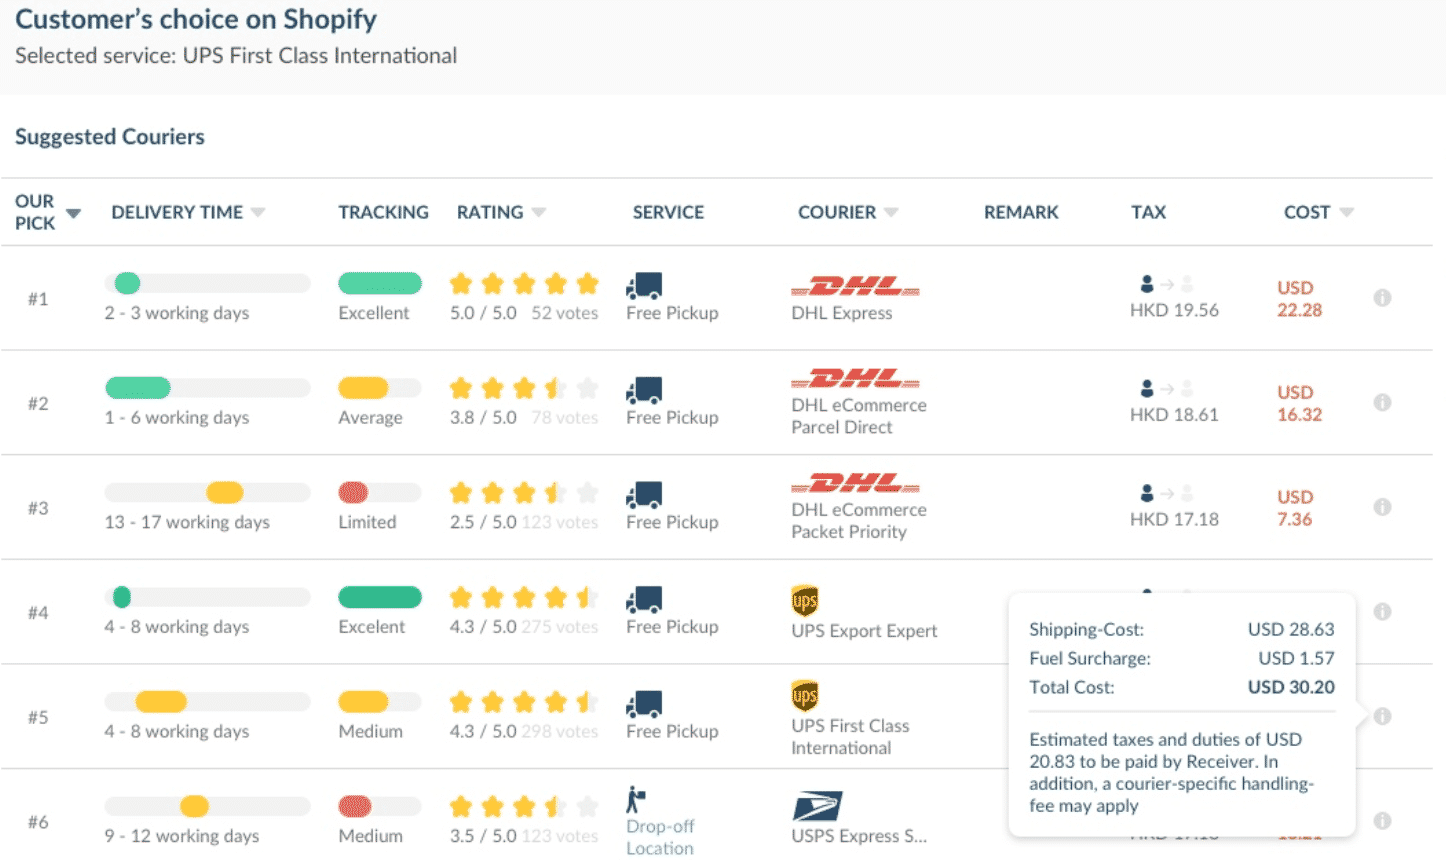This screenshot has height=860, width=1446.
Task: Click rank #4 cell
Action: (38, 612)
